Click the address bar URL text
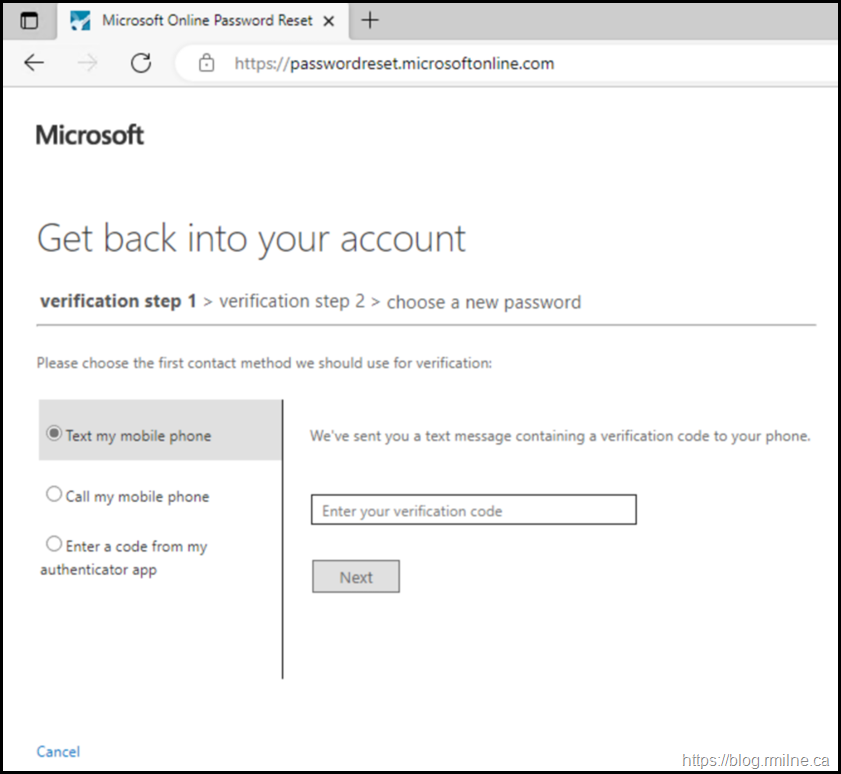This screenshot has width=841, height=774. point(394,63)
